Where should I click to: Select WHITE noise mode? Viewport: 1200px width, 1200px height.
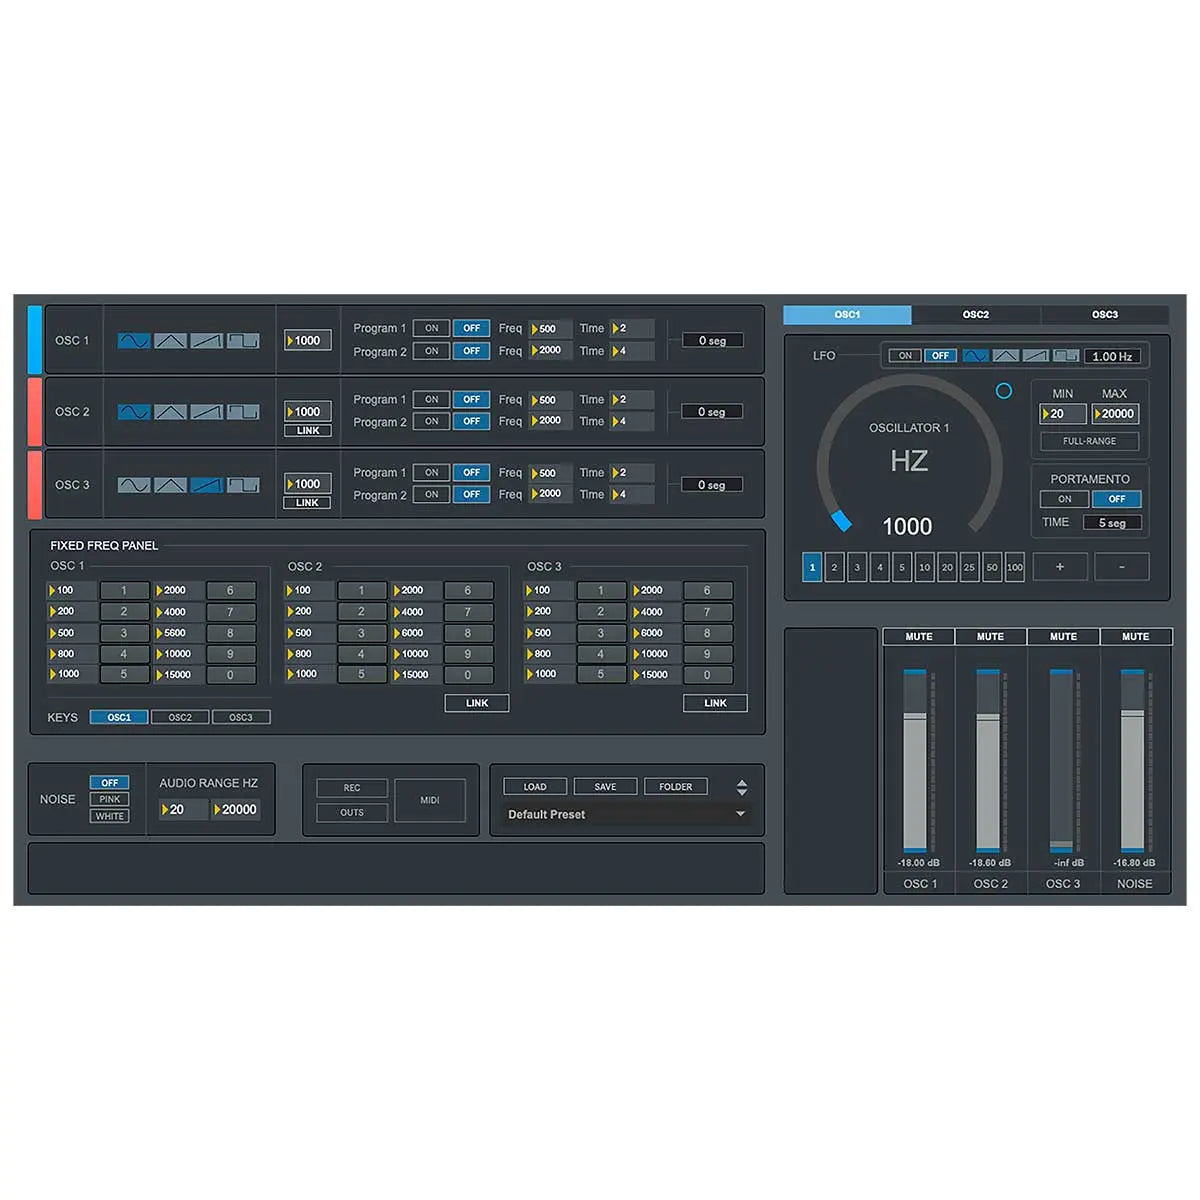click(x=109, y=816)
